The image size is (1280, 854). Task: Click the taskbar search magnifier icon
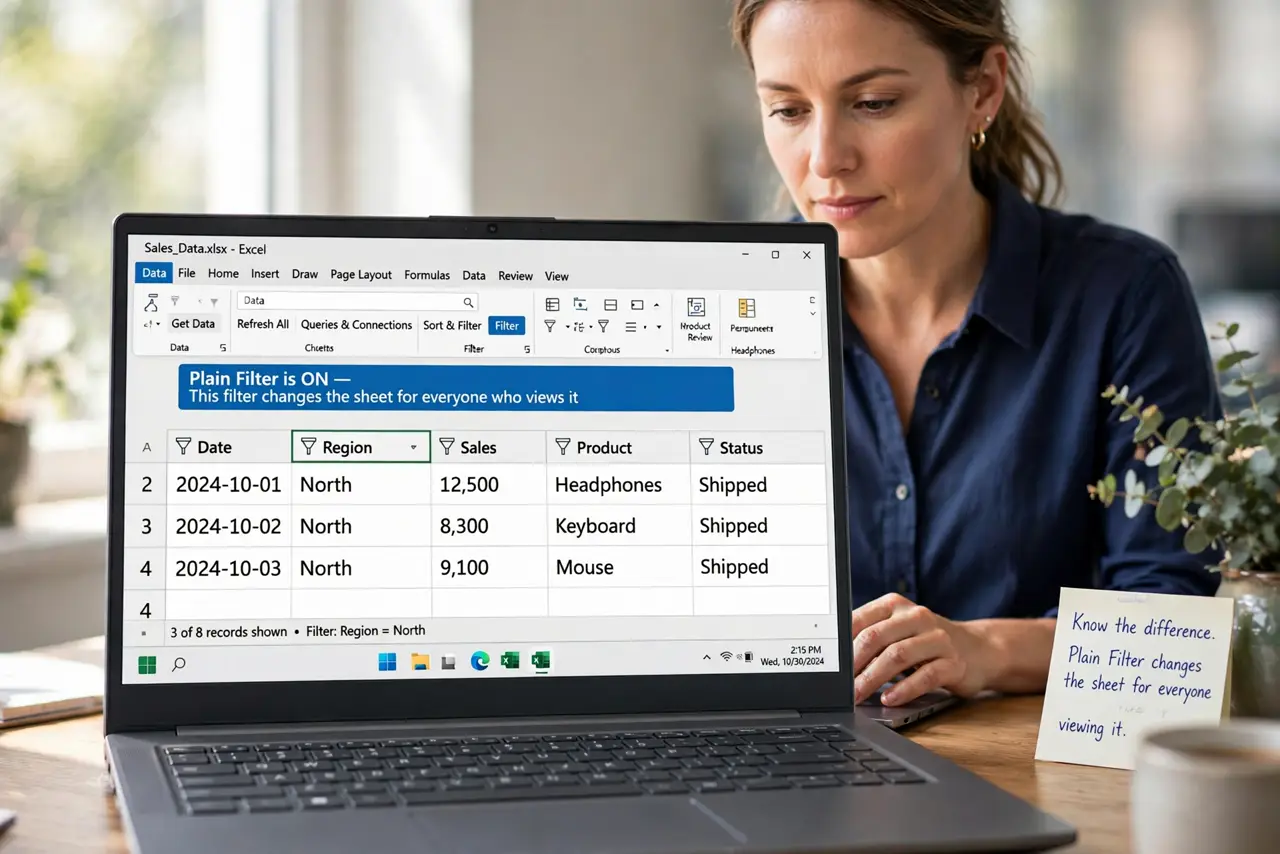(x=179, y=664)
